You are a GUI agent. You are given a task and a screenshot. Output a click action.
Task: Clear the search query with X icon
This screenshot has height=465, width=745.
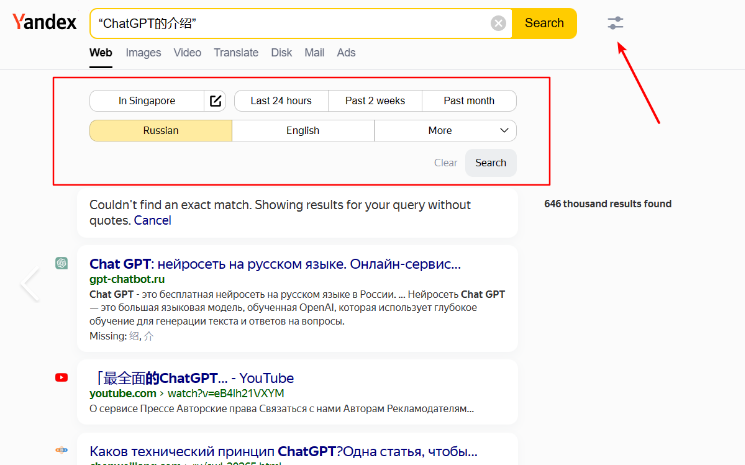click(x=498, y=23)
